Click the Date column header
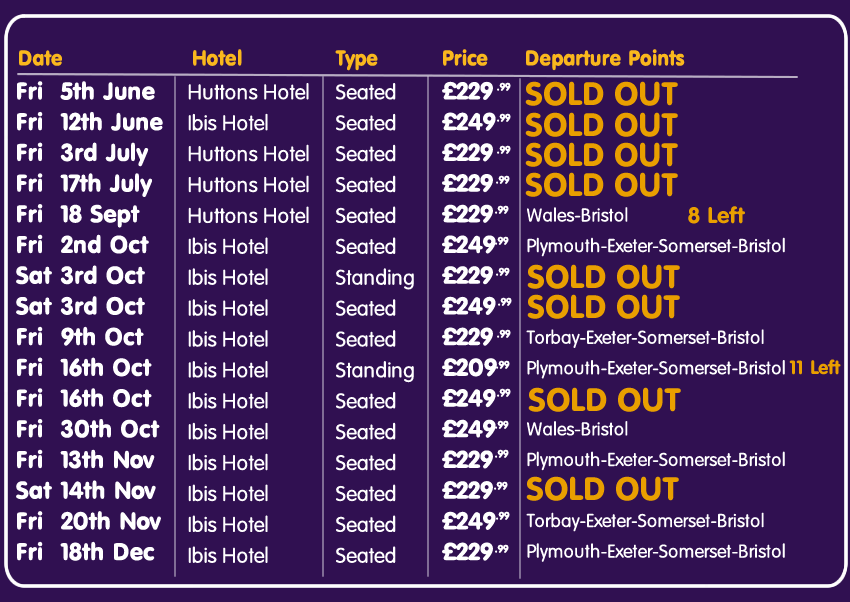This screenshot has height=602, width=850. (40, 59)
